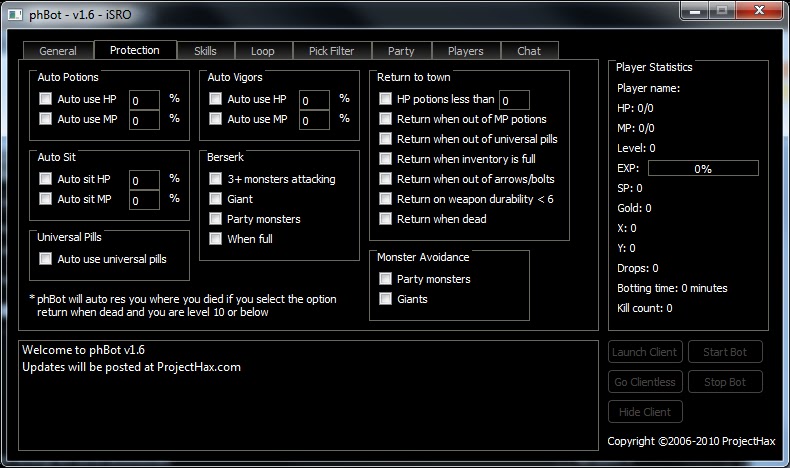This screenshot has height=468, width=790.
Task: Click the EXP progress bar
Action: click(x=703, y=168)
